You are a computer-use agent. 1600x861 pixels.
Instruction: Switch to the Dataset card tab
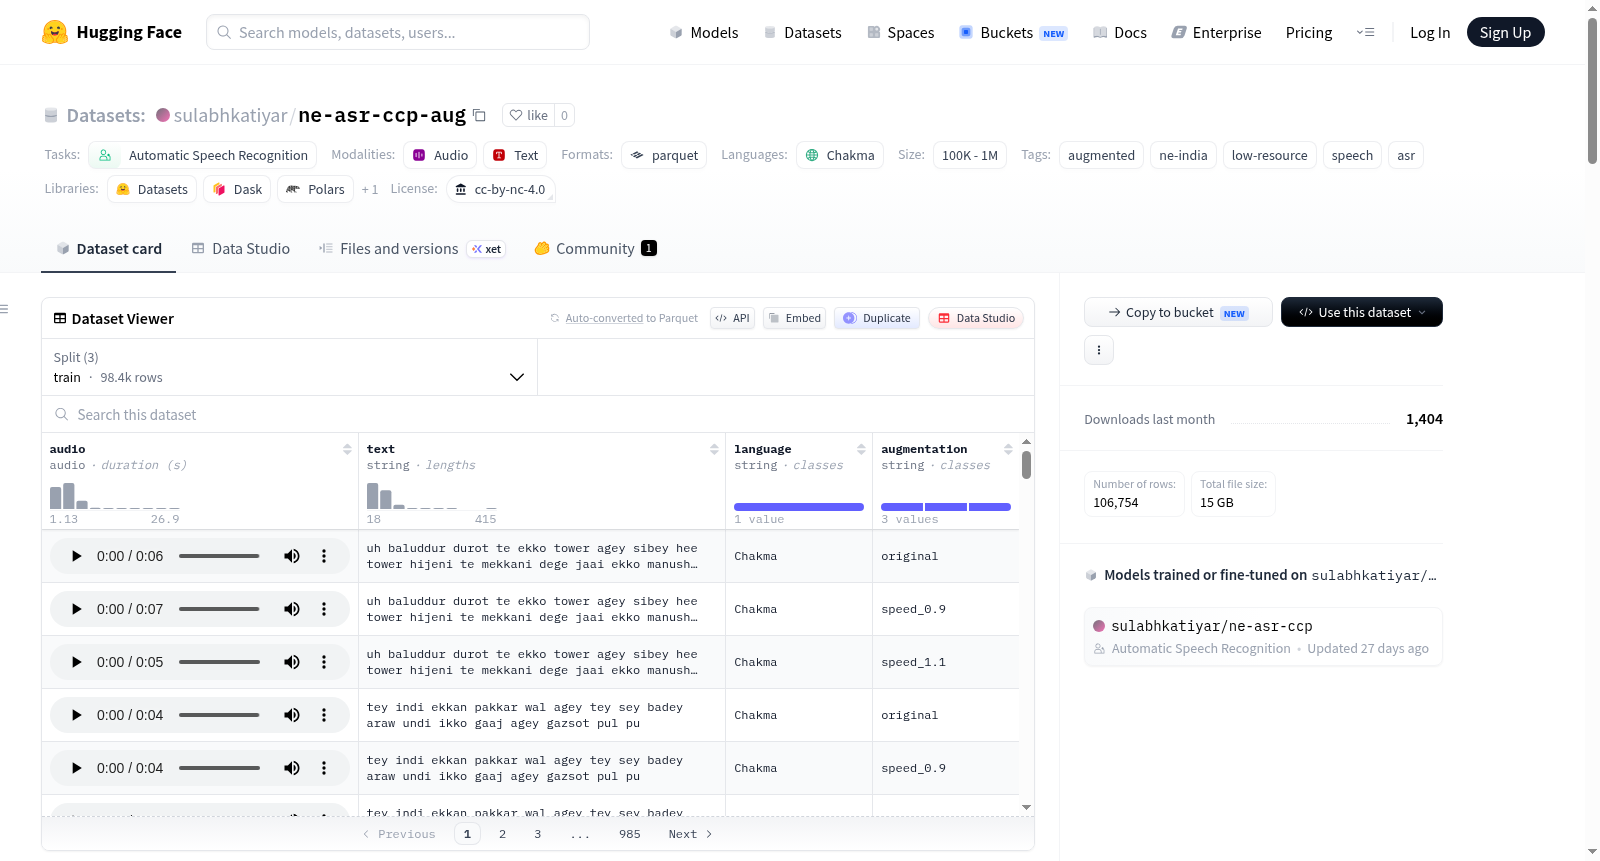pos(108,248)
